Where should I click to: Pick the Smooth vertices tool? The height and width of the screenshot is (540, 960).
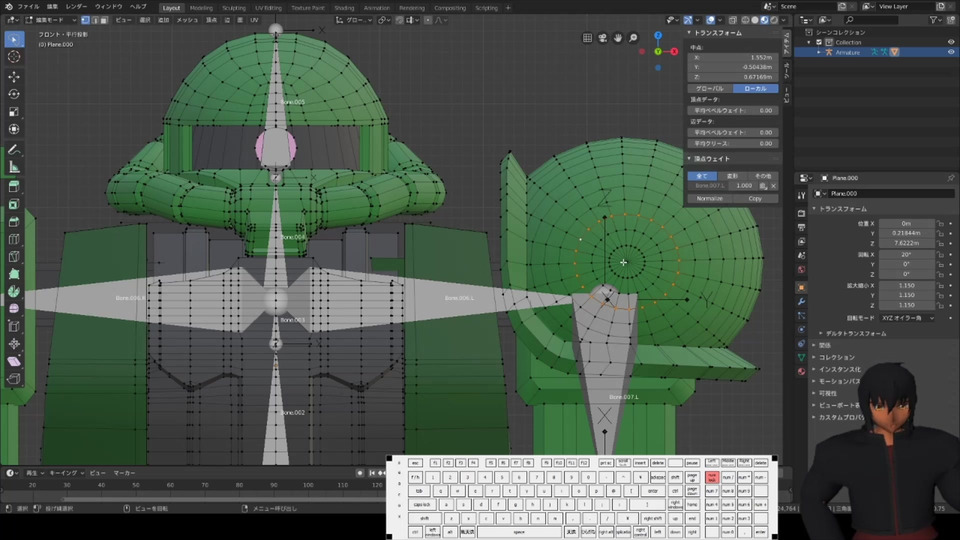[x=13, y=309]
